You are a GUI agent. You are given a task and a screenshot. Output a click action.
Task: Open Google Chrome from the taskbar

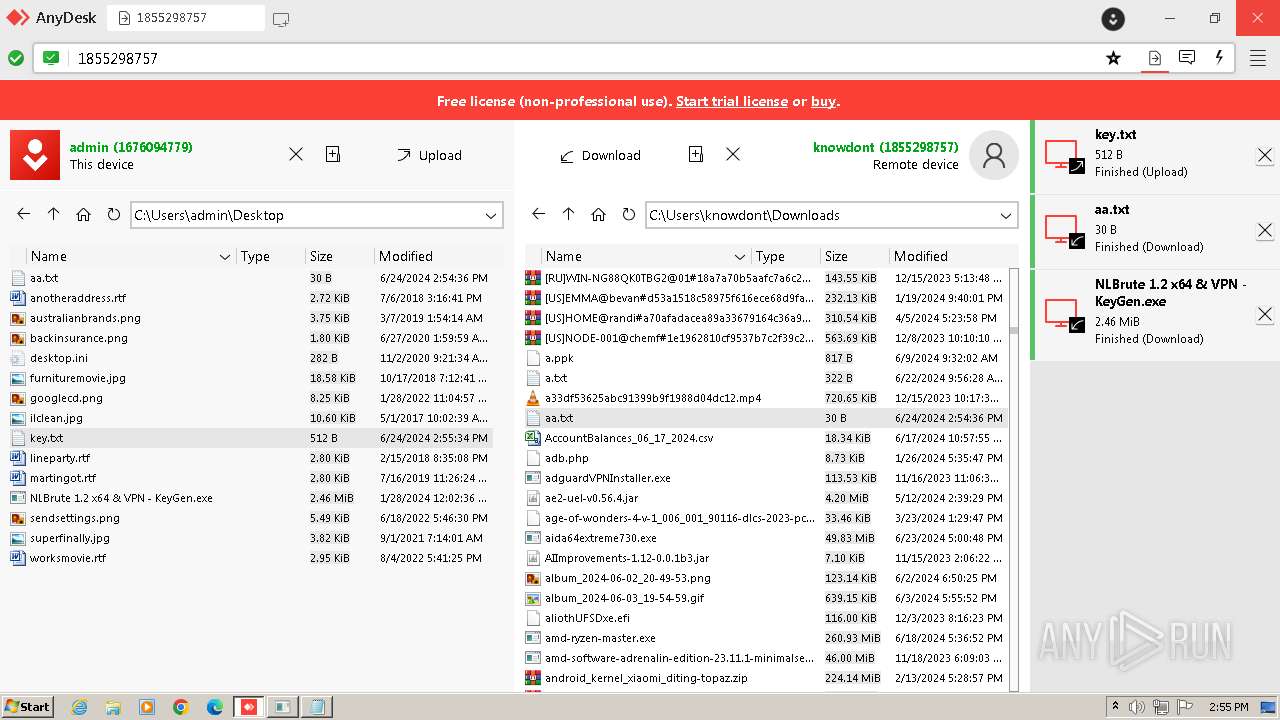tap(181, 707)
